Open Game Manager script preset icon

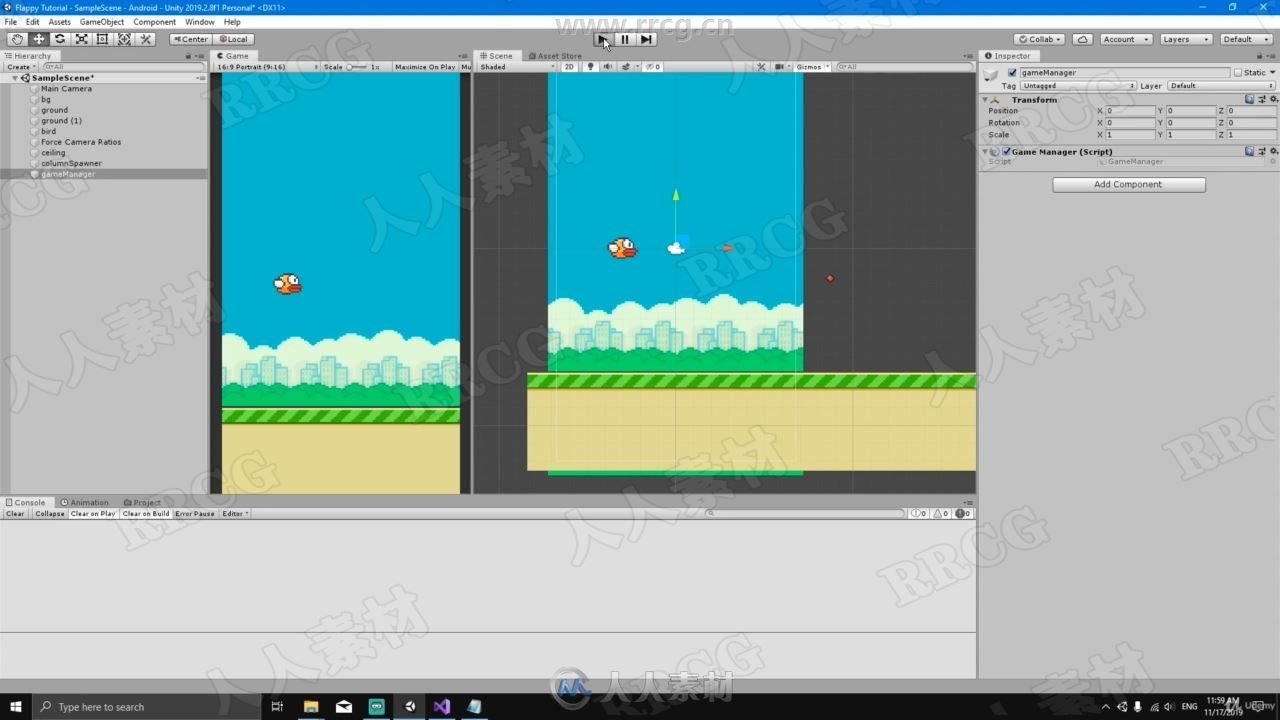pyautogui.click(x=1261, y=151)
